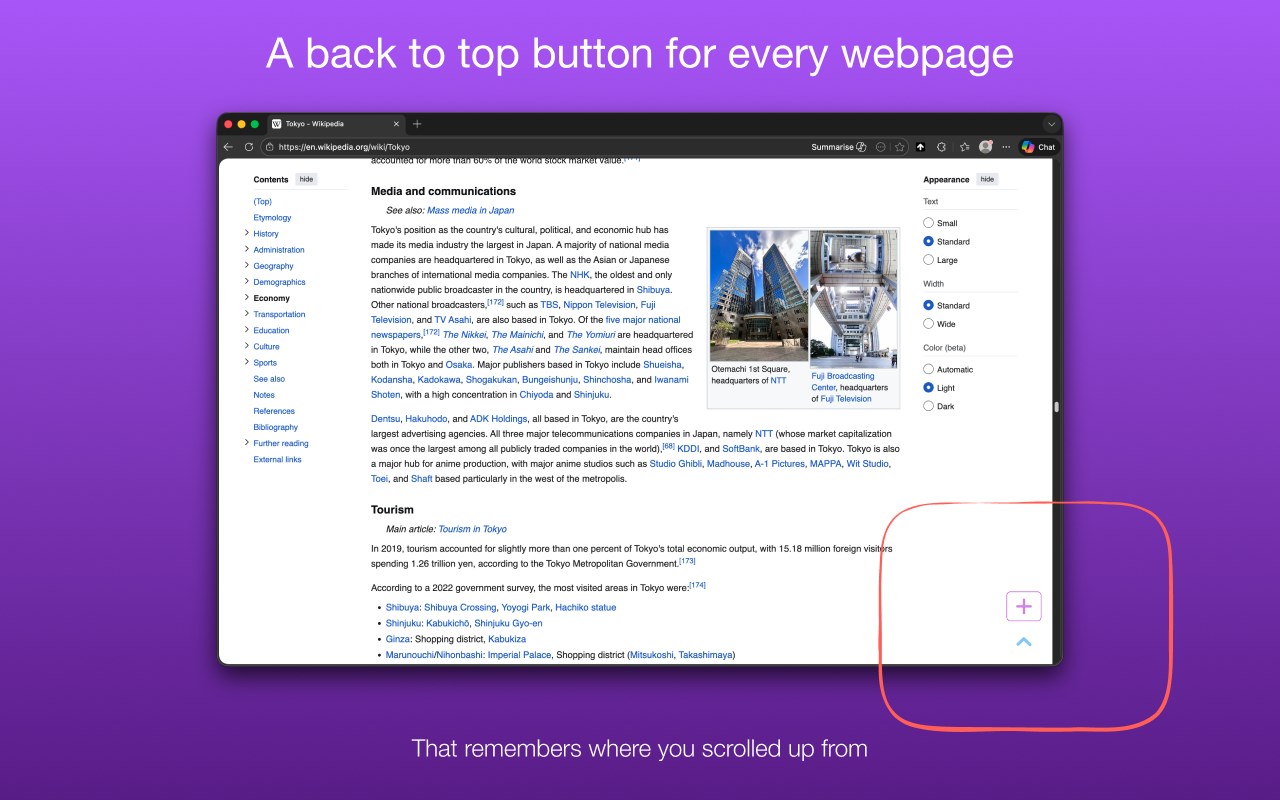The image size is (1280, 800).
Task: Expand the Culture contents section
Action: (246, 346)
